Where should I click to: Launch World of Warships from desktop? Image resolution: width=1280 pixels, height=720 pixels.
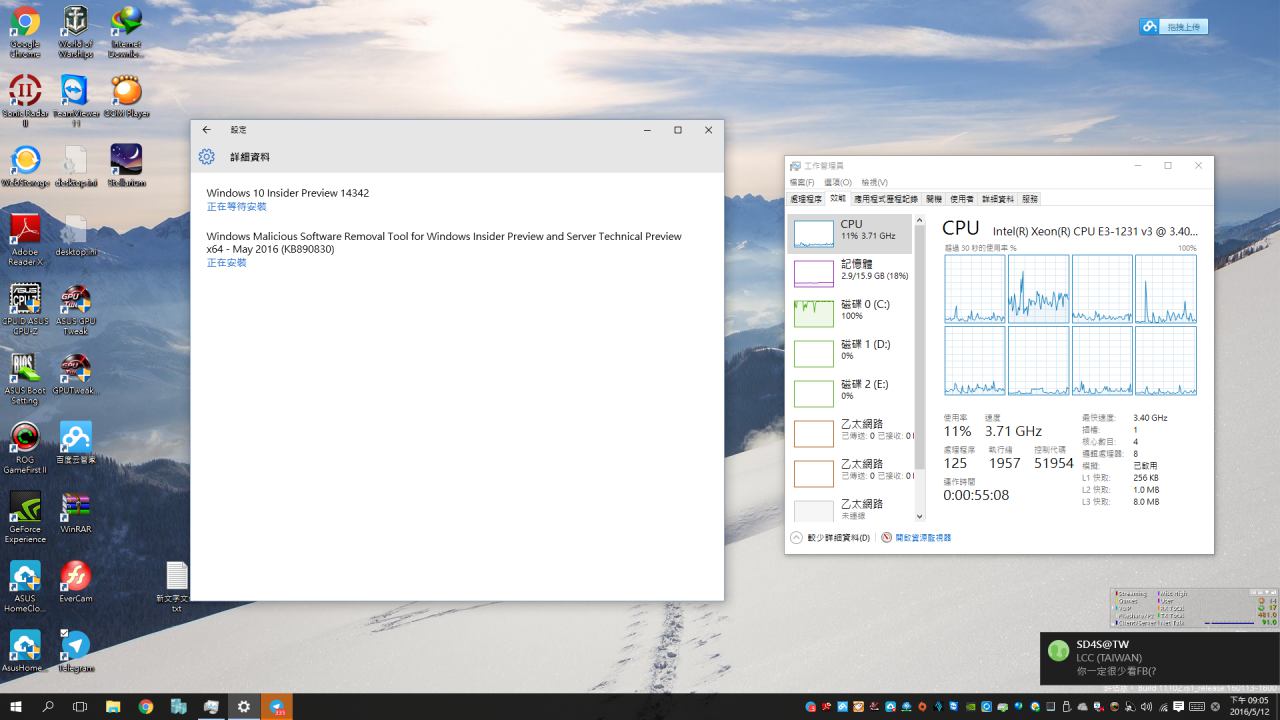(76, 22)
